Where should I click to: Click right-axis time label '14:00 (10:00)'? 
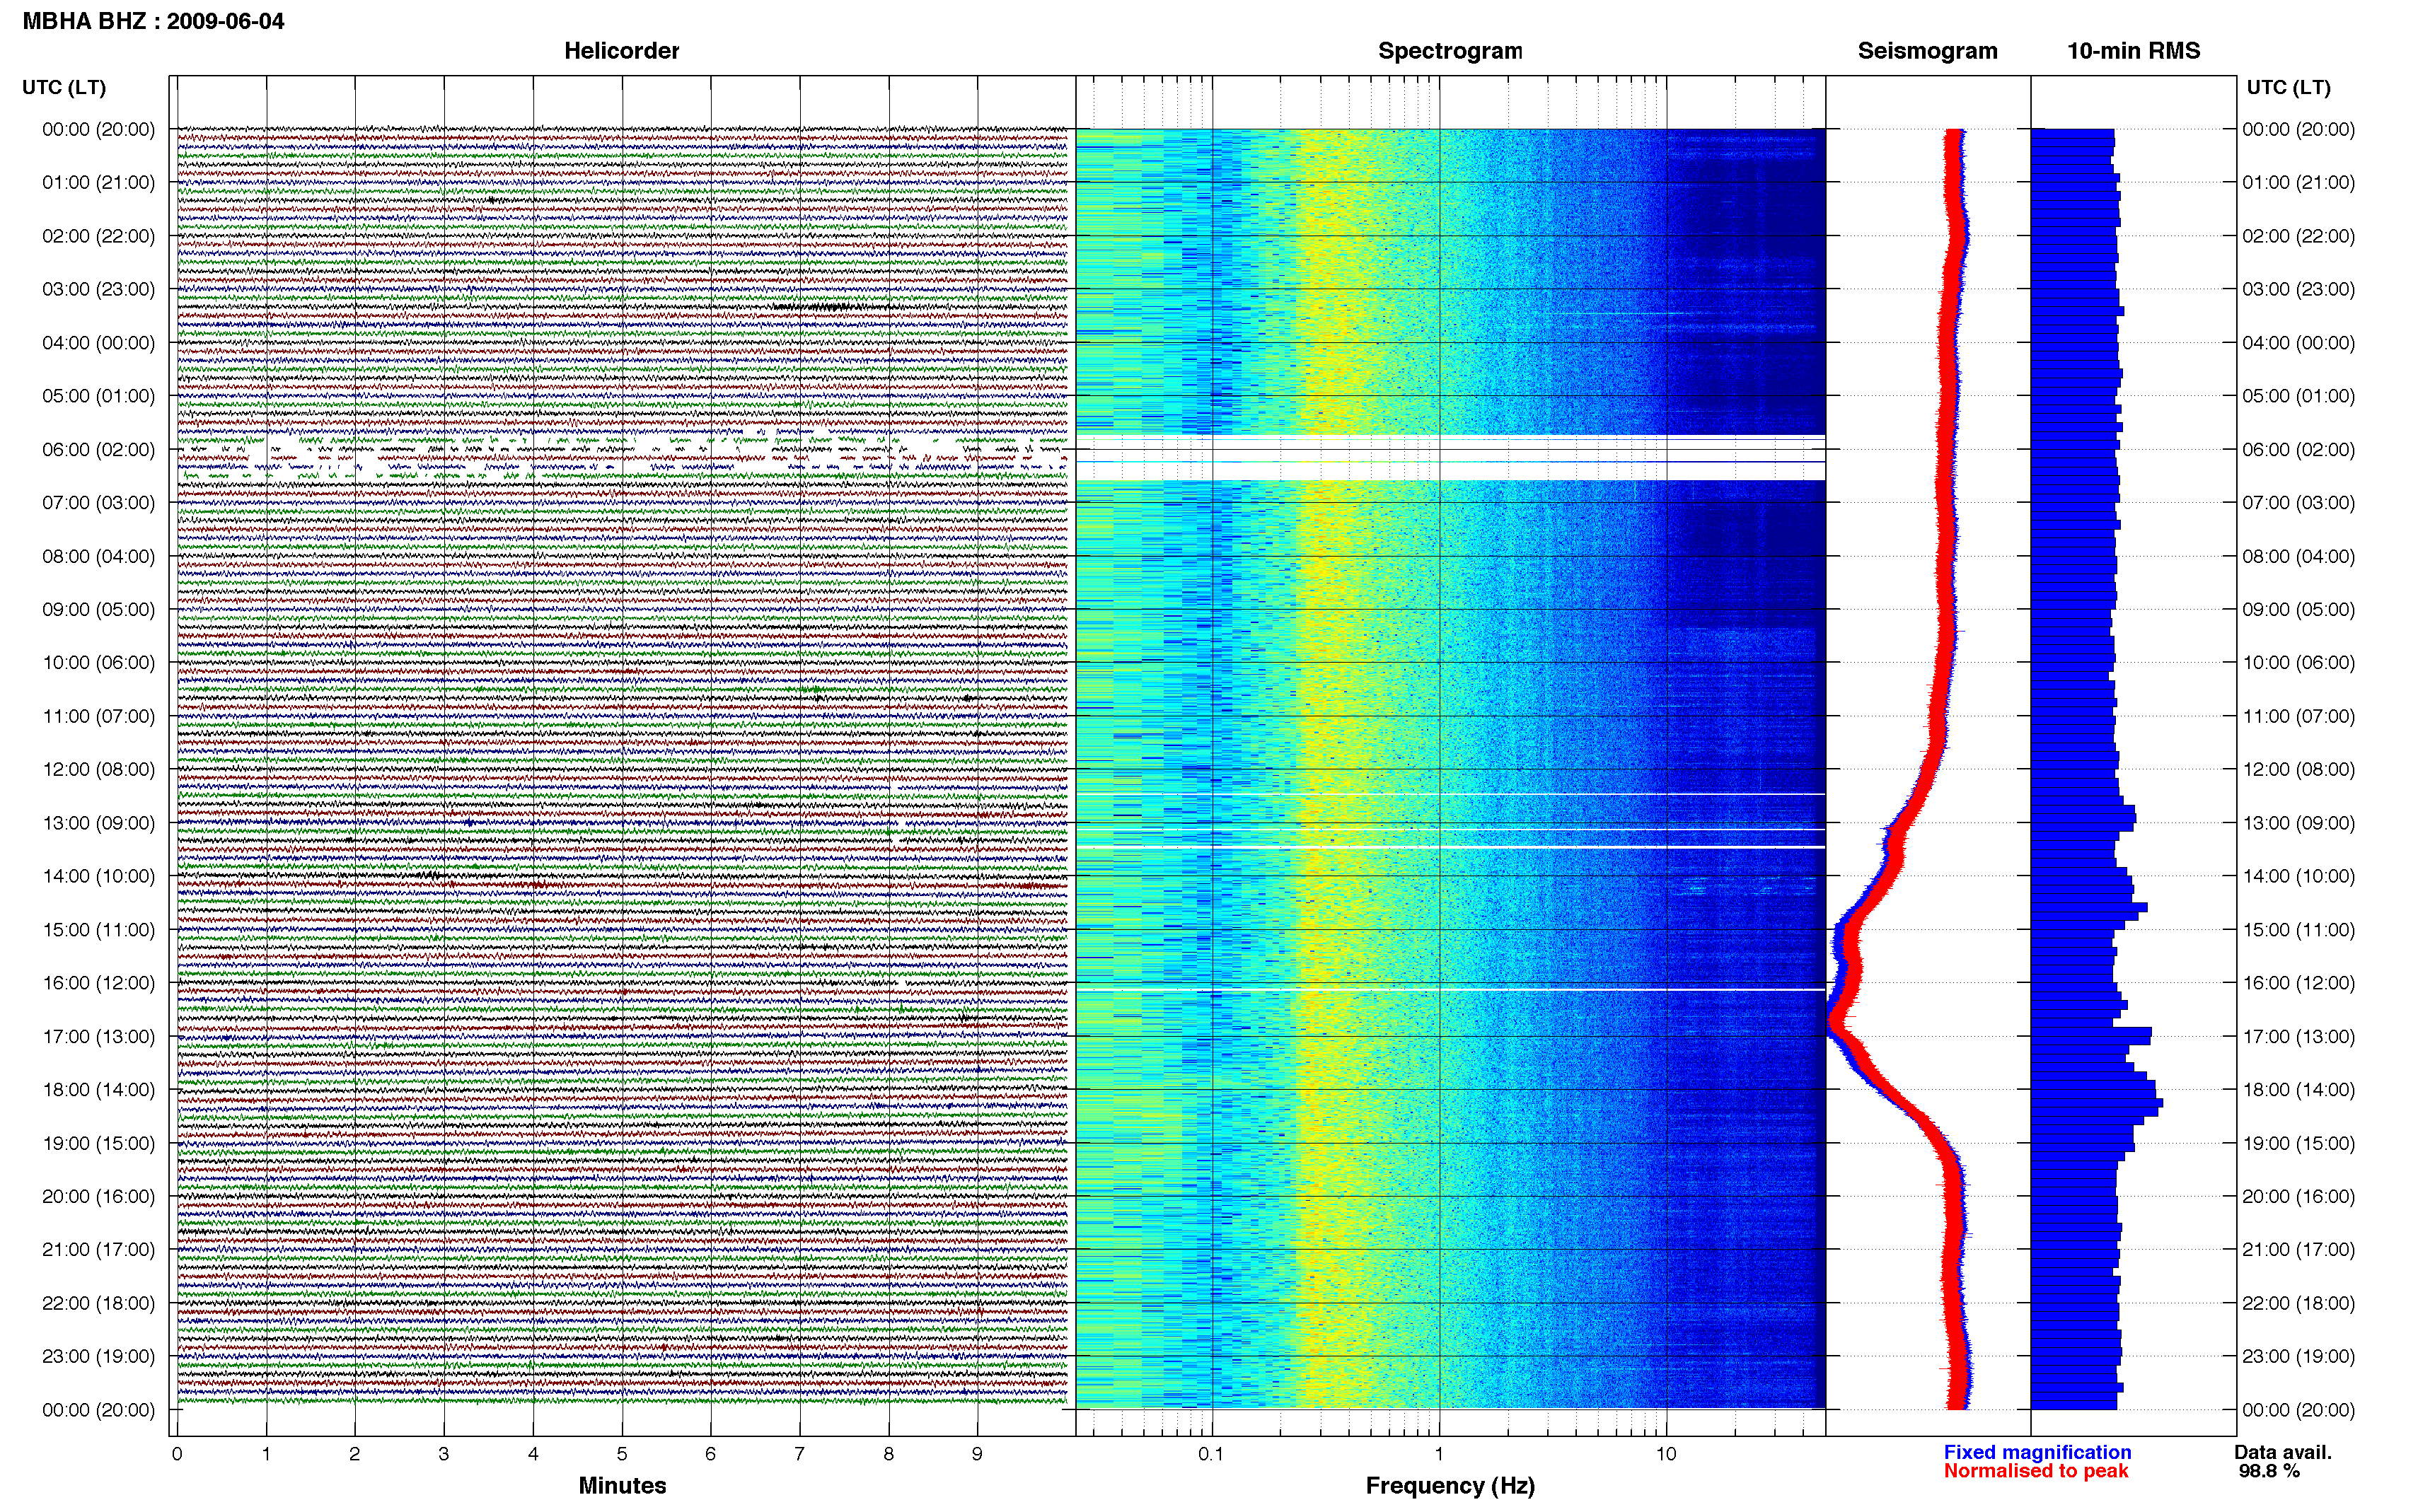(2298, 876)
